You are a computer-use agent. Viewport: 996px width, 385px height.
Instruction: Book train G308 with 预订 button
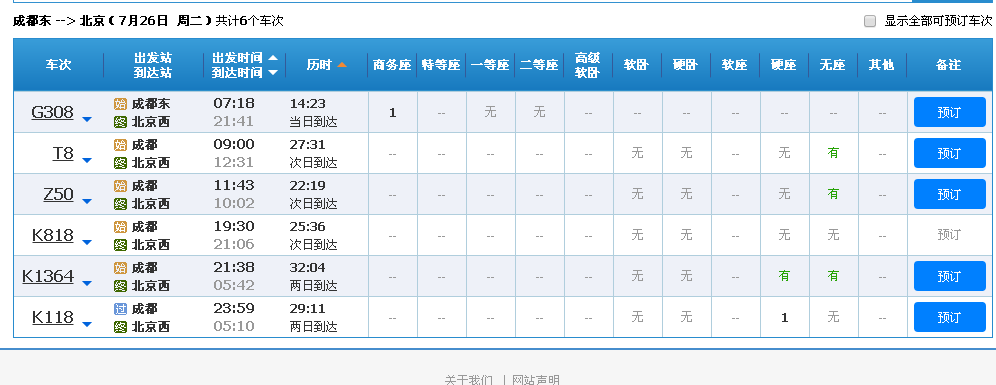[x=949, y=112]
